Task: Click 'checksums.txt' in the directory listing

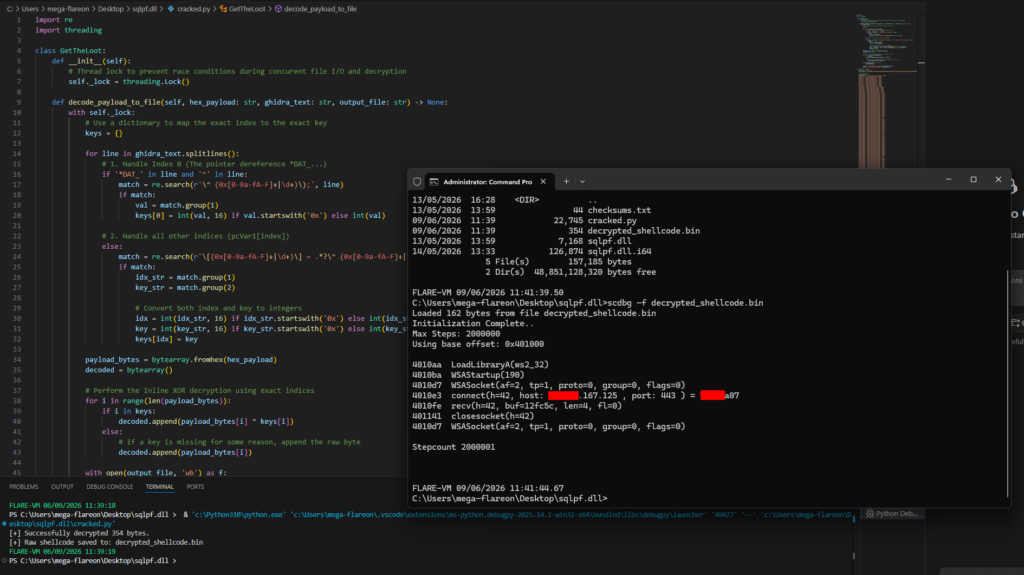Action: pyautogui.click(x=619, y=210)
